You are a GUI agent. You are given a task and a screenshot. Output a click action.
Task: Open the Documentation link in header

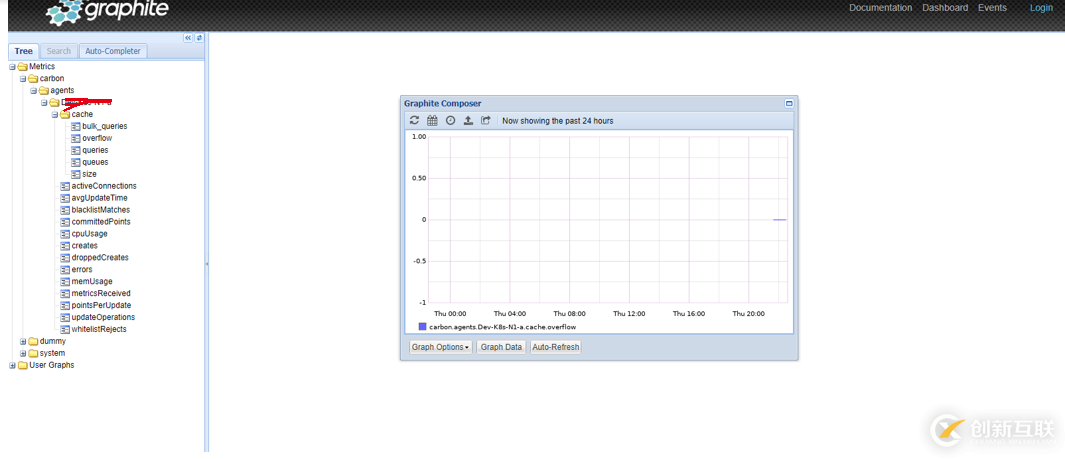pyautogui.click(x=880, y=8)
